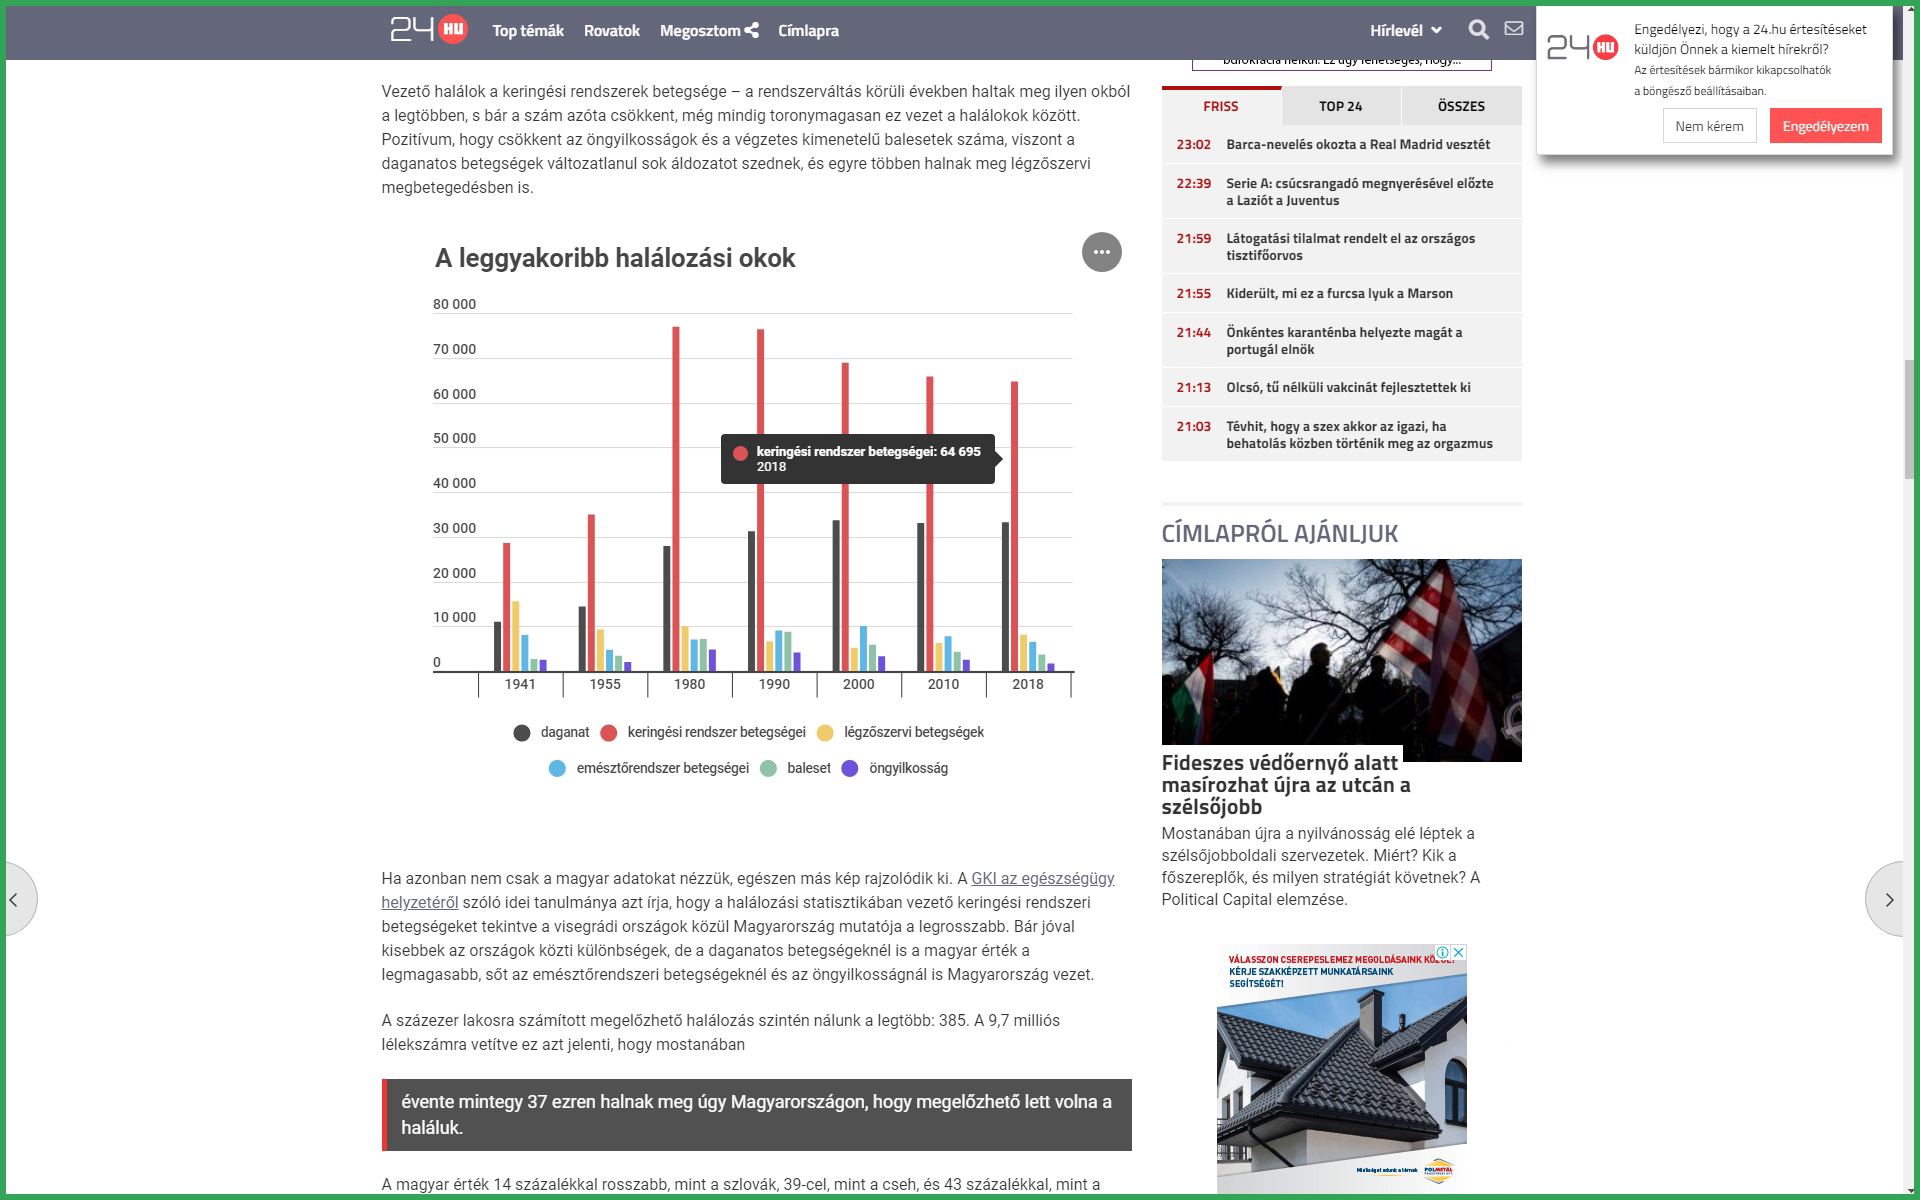Toggle emésztőrendszer betegségei legend item
The width and height of the screenshot is (1920, 1200).
(649, 768)
